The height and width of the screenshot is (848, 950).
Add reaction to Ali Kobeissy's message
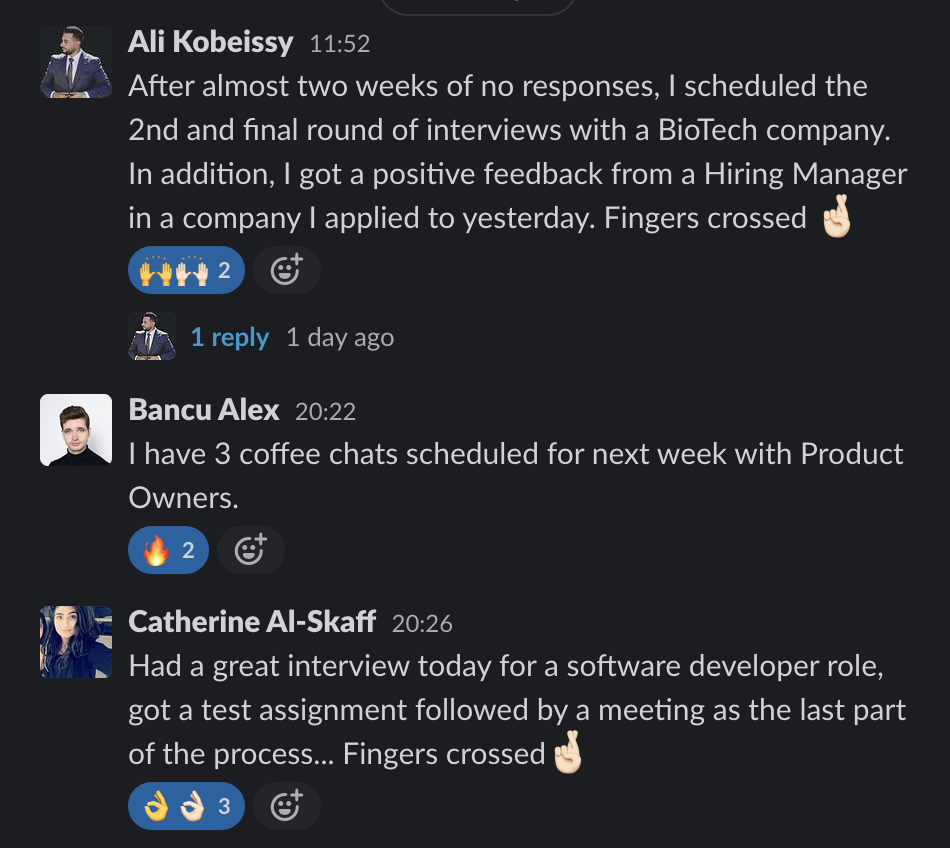pyautogui.click(x=286, y=270)
